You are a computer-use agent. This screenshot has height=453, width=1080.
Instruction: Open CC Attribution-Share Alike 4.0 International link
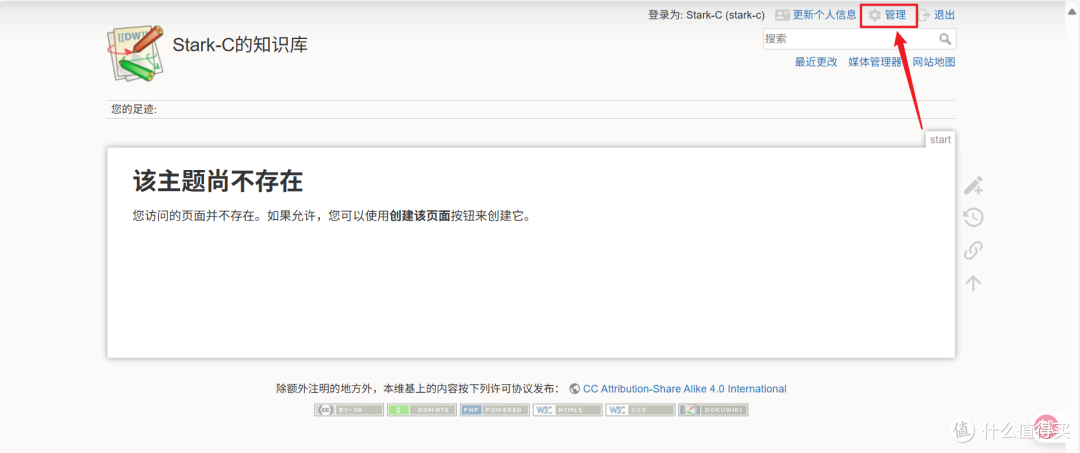tap(685, 389)
